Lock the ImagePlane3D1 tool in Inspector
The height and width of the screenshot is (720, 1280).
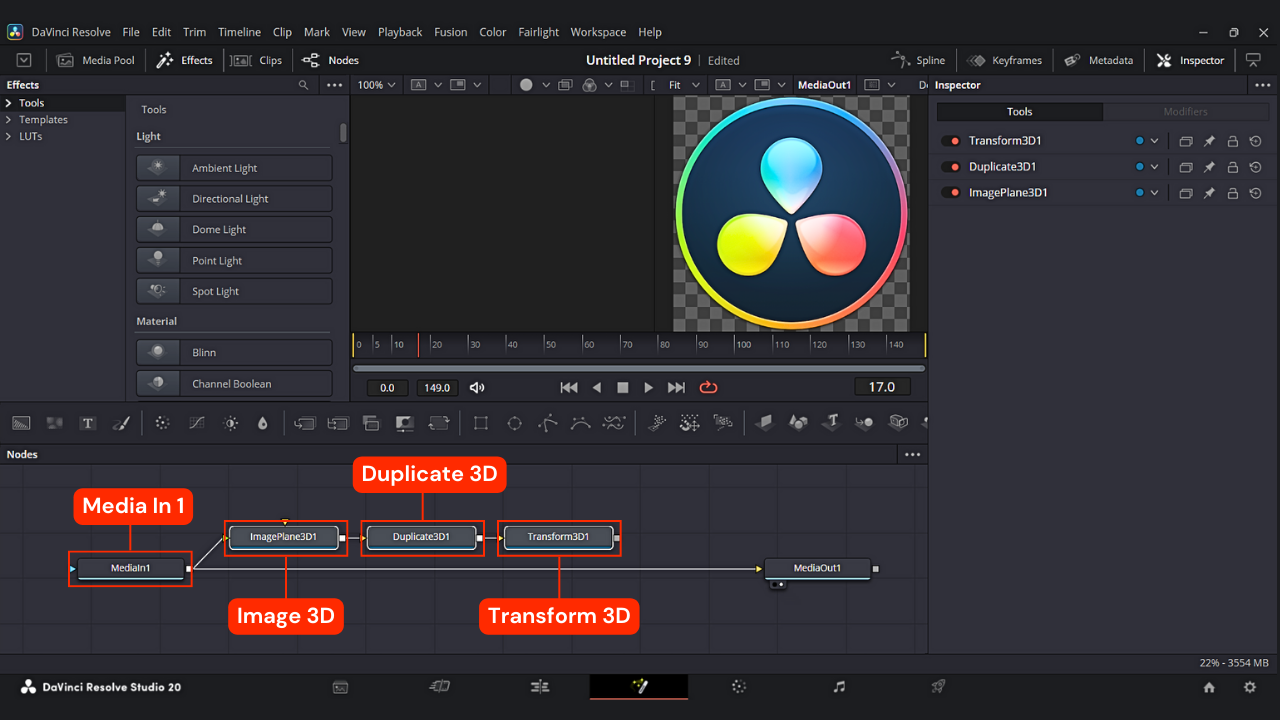coord(1232,193)
